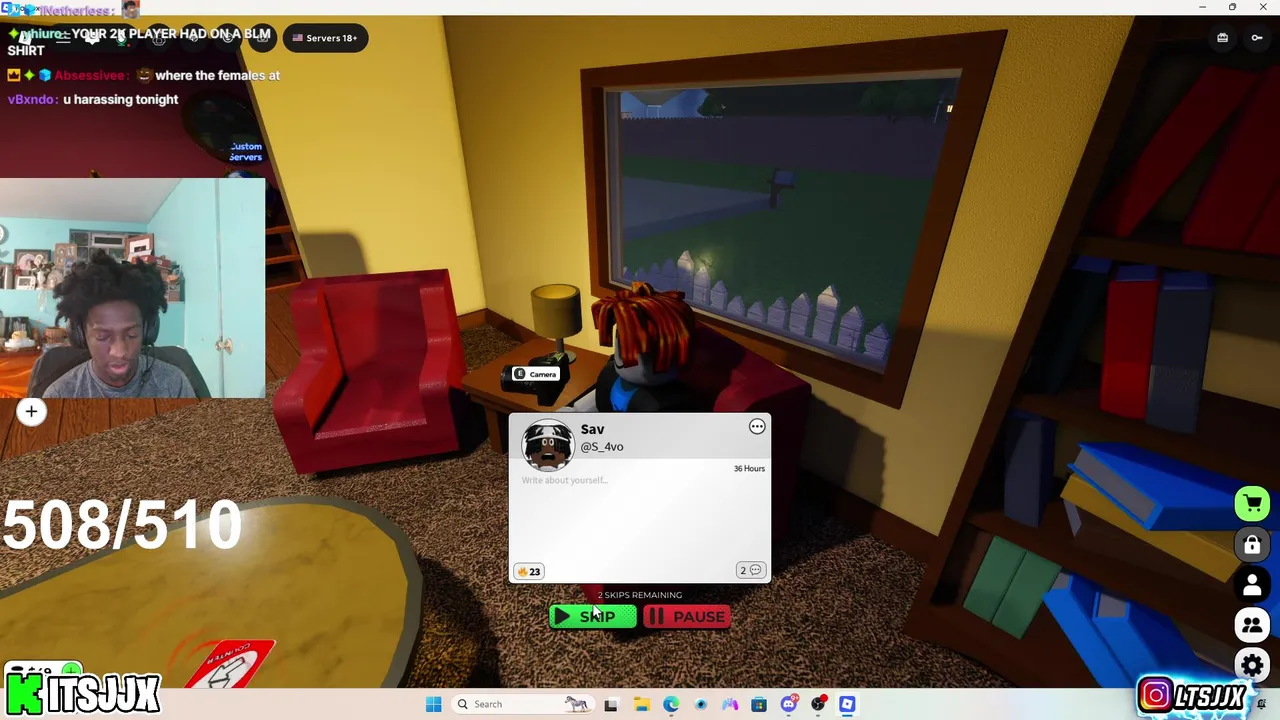Open the Windows Start menu
1280x720 pixels.
433,704
